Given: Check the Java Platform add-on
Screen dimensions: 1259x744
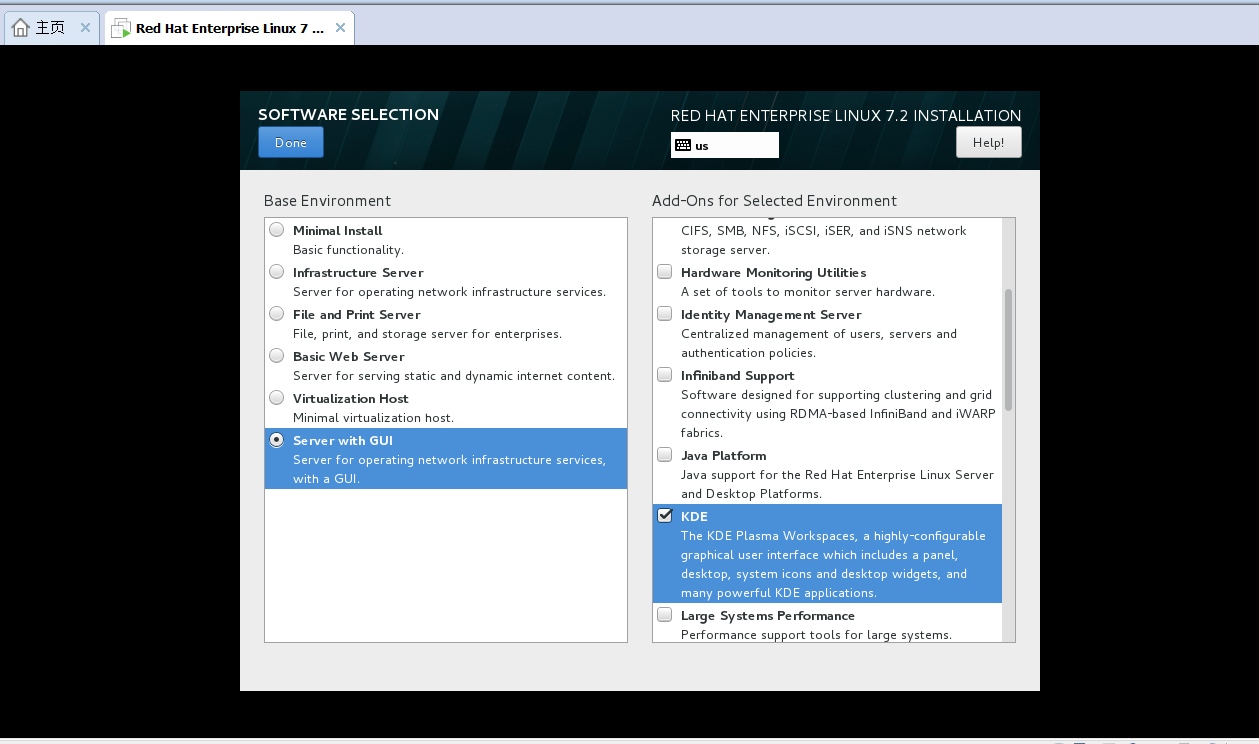Looking at the screenshot, I should coord(665,455).
